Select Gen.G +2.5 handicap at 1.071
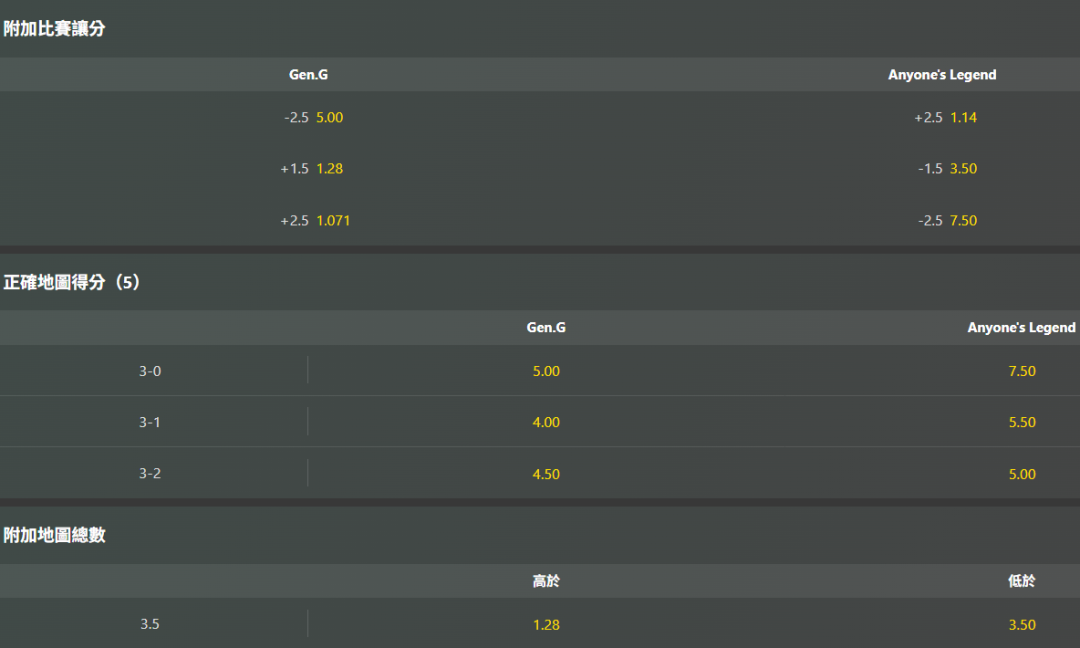Viewport: 1080px width, 648px height. [x=315, y=221]
